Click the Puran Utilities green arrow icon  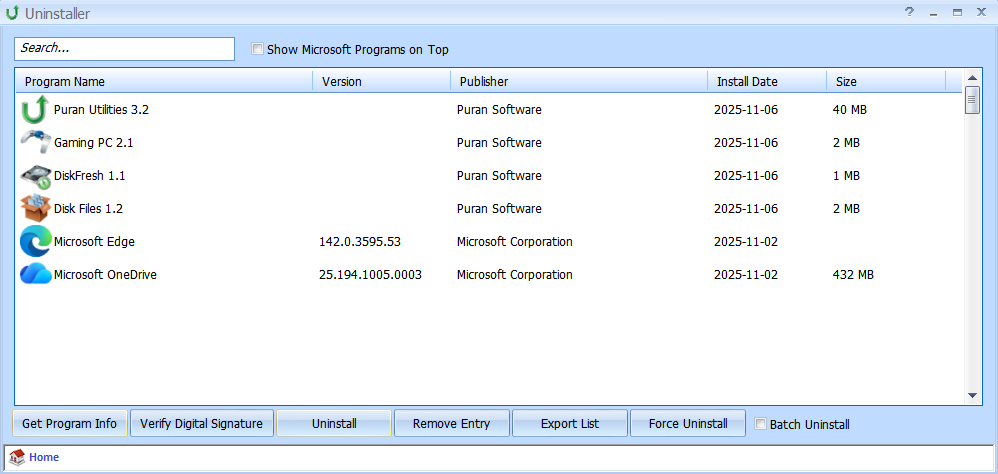[x=35, y=110]
